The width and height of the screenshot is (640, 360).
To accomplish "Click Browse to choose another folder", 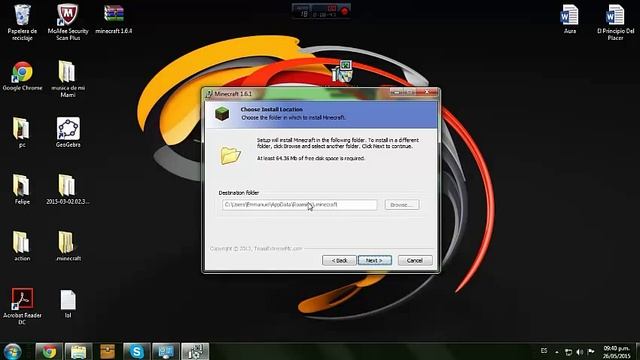I will 402,205.
